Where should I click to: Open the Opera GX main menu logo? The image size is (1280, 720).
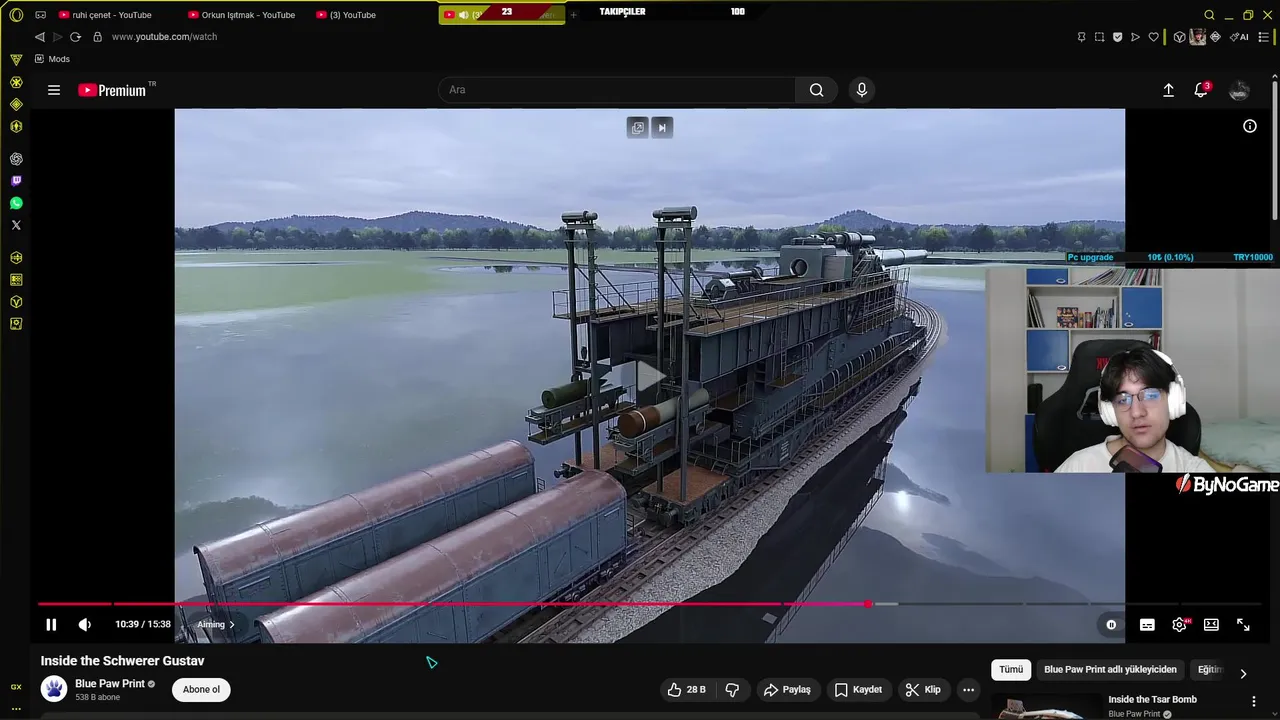(x=16, y=15)
